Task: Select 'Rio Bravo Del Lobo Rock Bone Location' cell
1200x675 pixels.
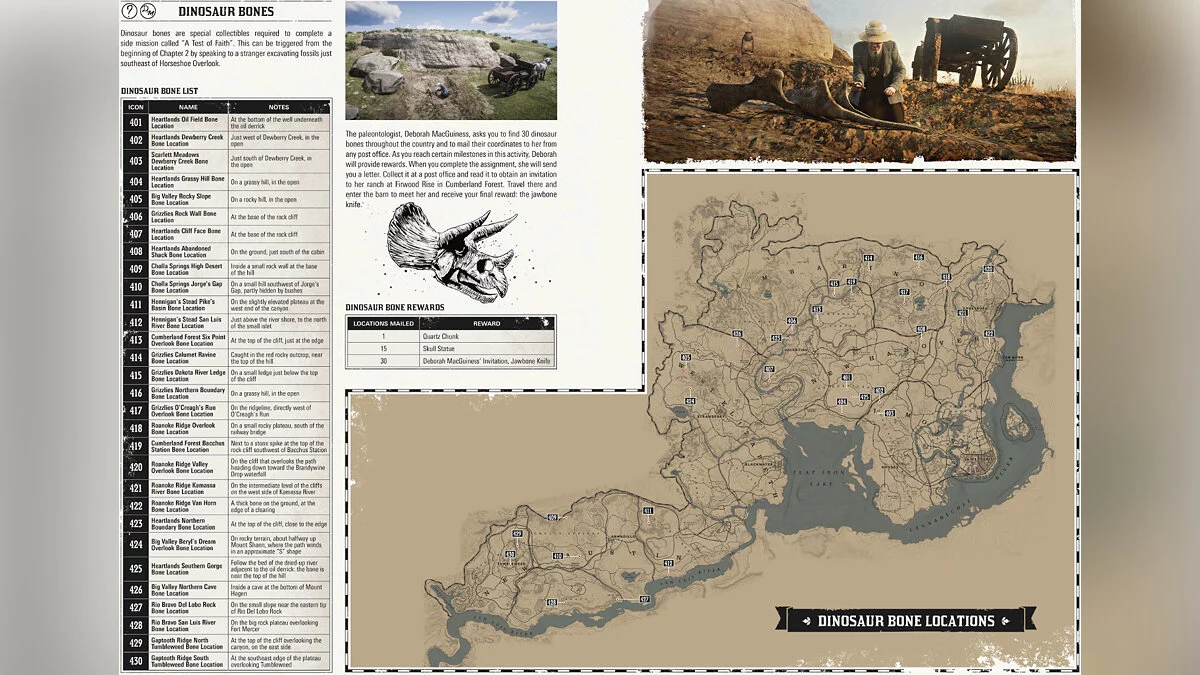Action: pos(188,607)
